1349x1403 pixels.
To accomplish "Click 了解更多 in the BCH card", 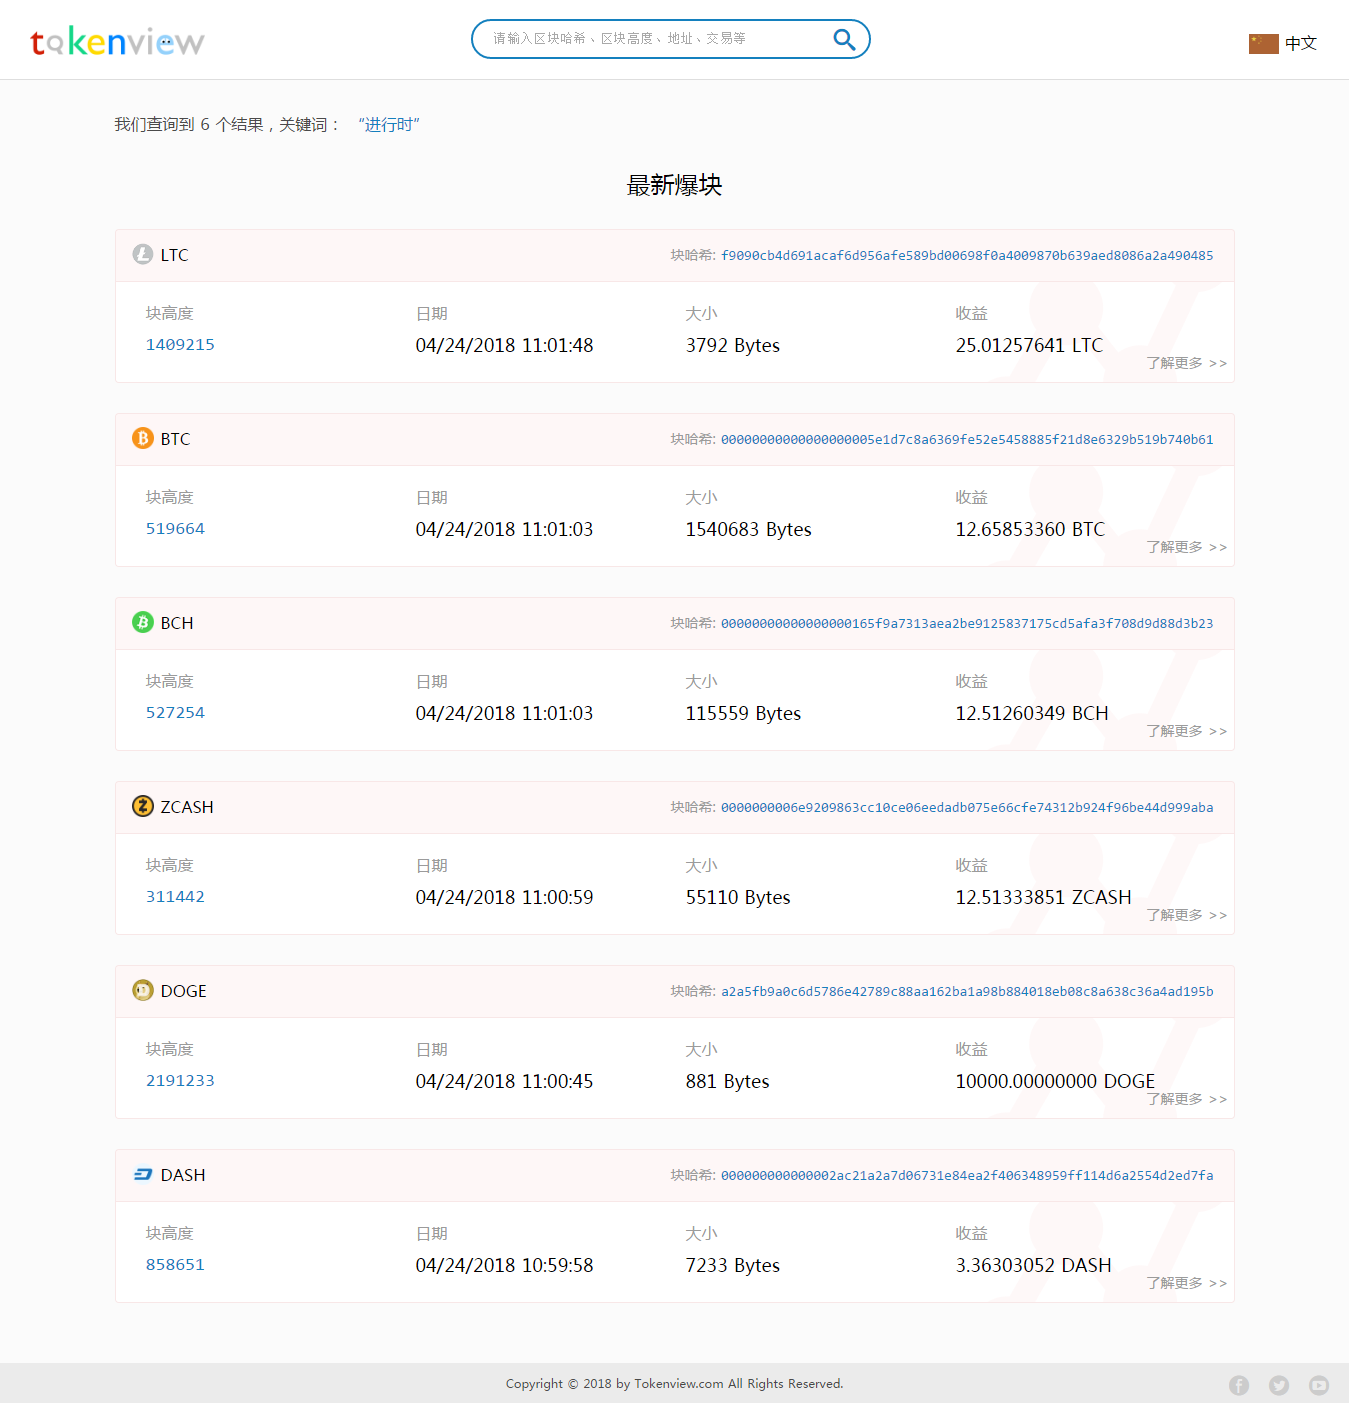I will click(x=1187, y=731).
